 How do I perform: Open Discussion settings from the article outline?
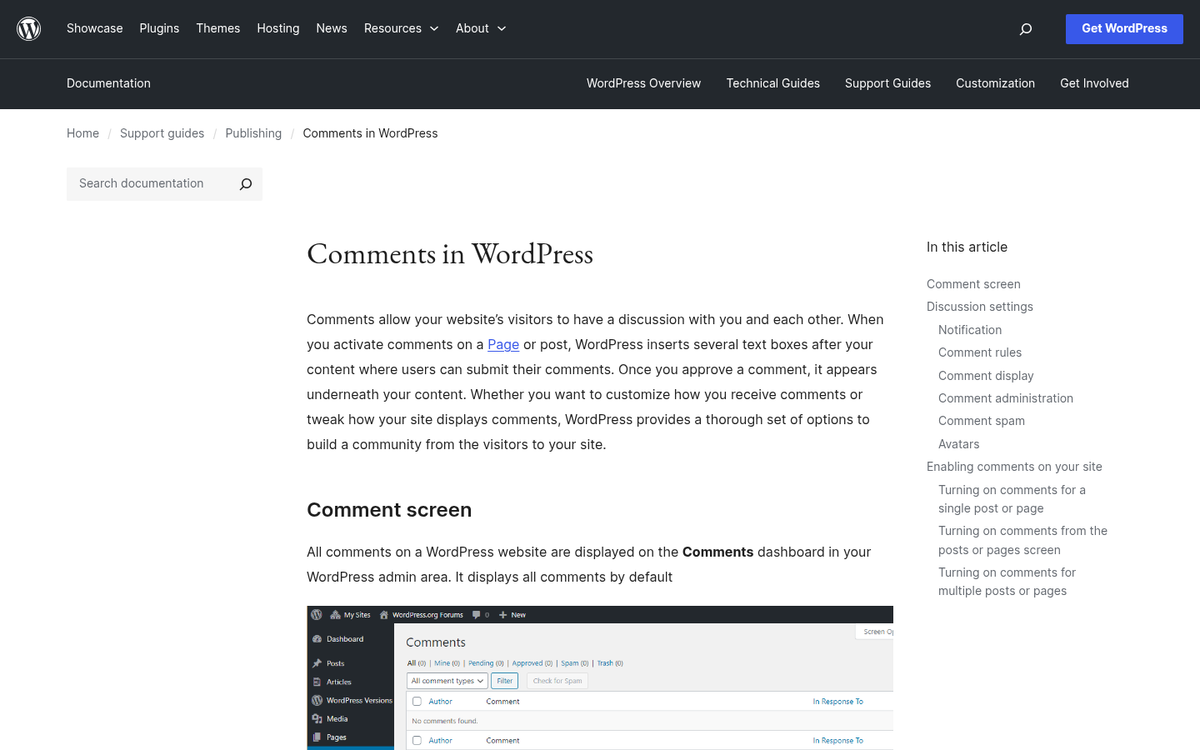pyautogui.click(x=980, y=306)
